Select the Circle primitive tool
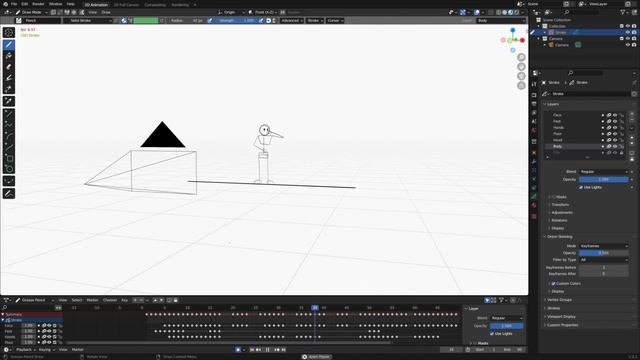This screenshot has width=640, height=360. [x=9, y=169]
